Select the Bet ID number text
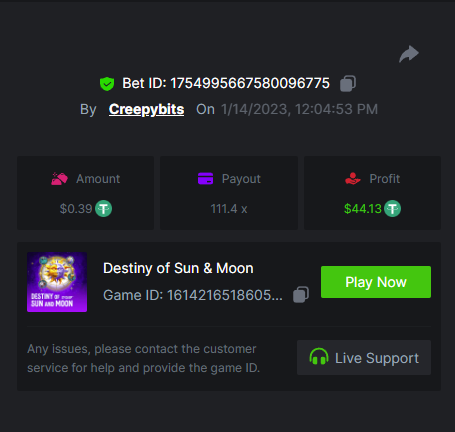Image resolution: width=455 pixels, height=432 pixels. [250, 83]
